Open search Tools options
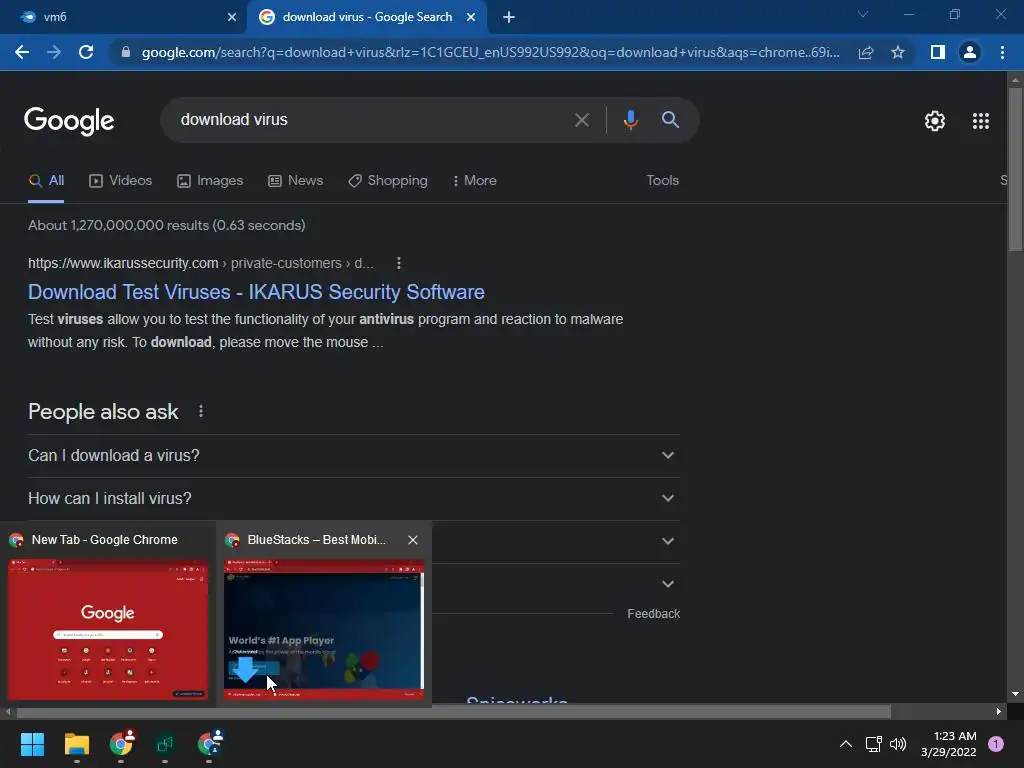The width and height of the screenshot is (1024, 768). 662,181
